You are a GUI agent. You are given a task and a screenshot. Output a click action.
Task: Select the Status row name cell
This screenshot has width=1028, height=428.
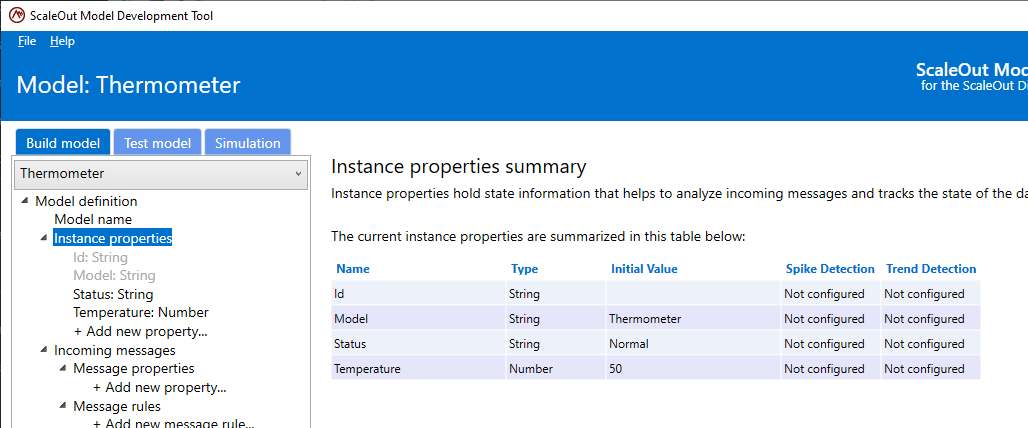coord(418,343)
